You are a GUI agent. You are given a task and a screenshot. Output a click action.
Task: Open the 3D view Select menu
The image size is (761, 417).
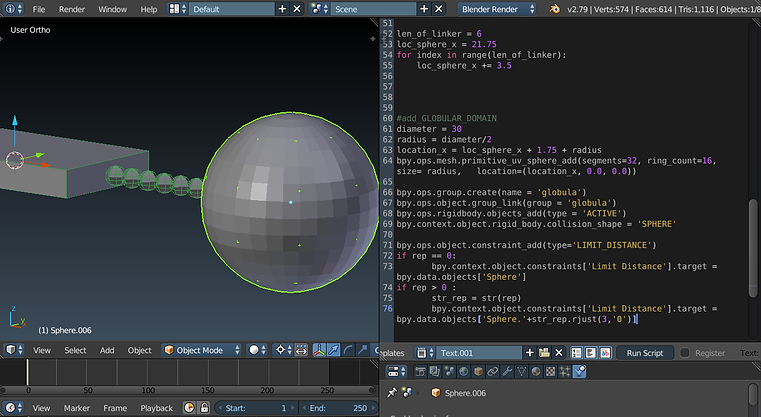point(75,350)
